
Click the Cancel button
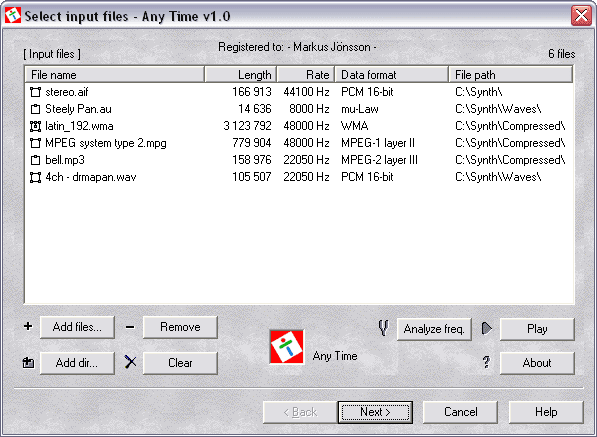[461, 412]
